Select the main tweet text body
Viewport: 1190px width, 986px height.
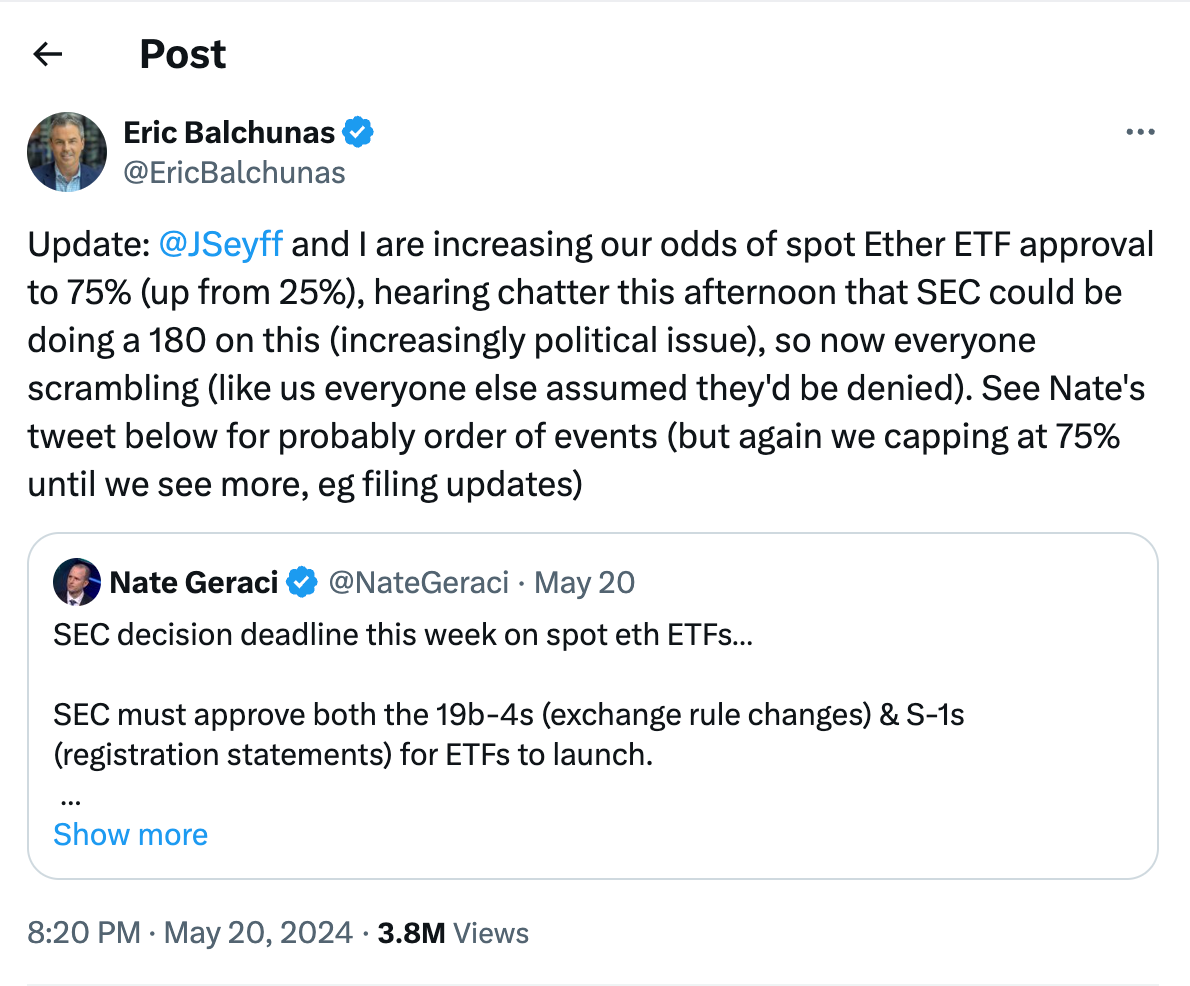tap(590, 365)
